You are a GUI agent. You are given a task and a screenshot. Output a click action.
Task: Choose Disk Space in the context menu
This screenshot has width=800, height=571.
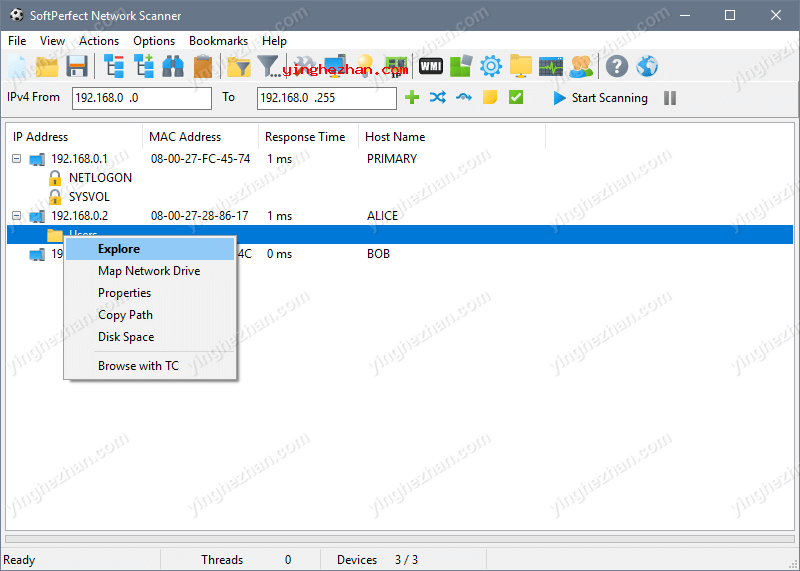tap(150, 337)
